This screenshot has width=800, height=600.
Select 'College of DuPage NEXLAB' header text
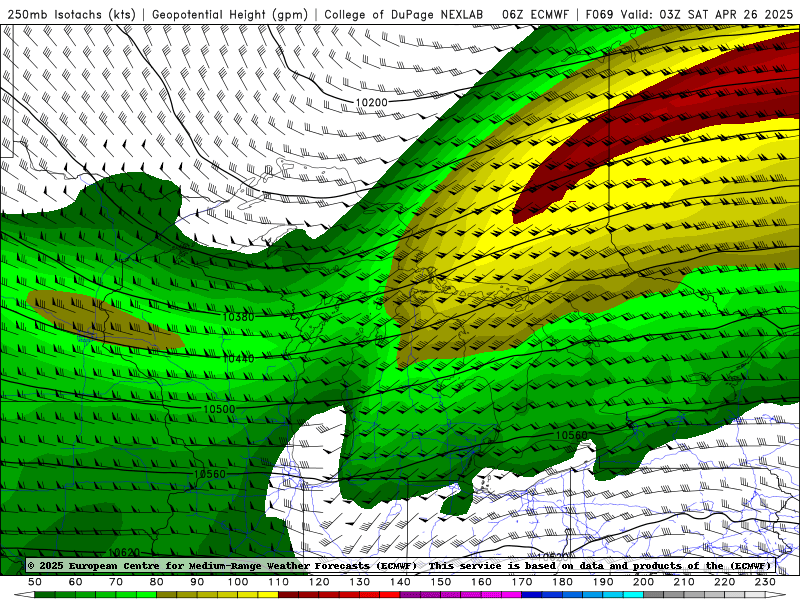coord(403,14)
